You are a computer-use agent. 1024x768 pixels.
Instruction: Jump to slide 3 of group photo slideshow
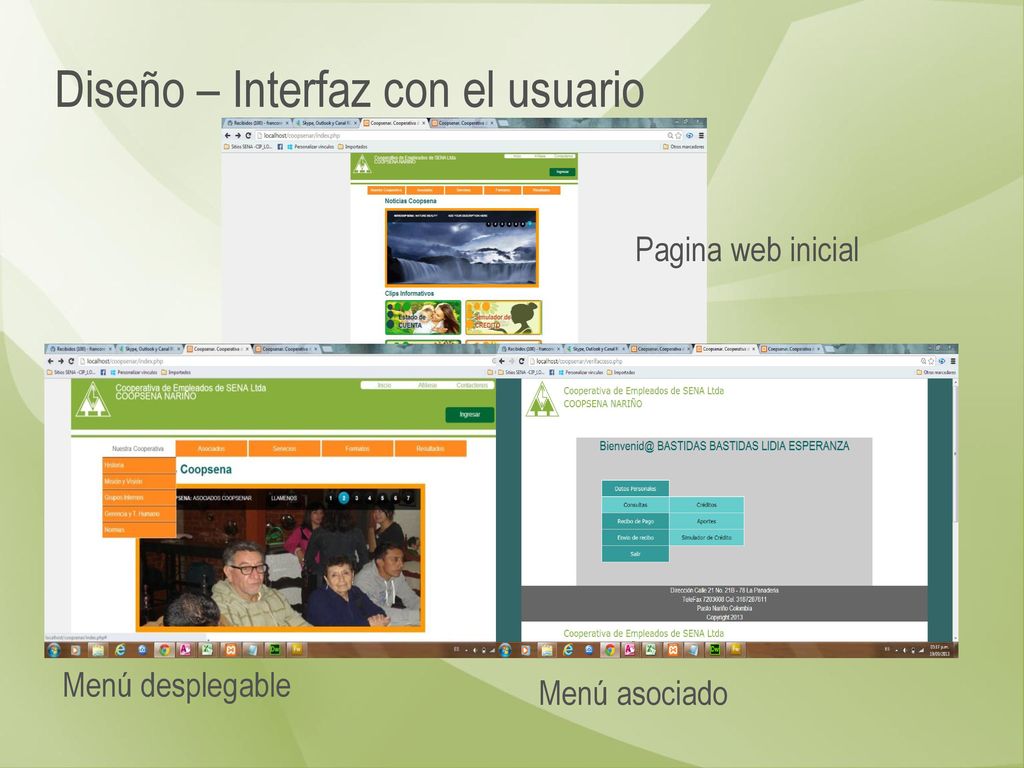[x=357, y=498]
